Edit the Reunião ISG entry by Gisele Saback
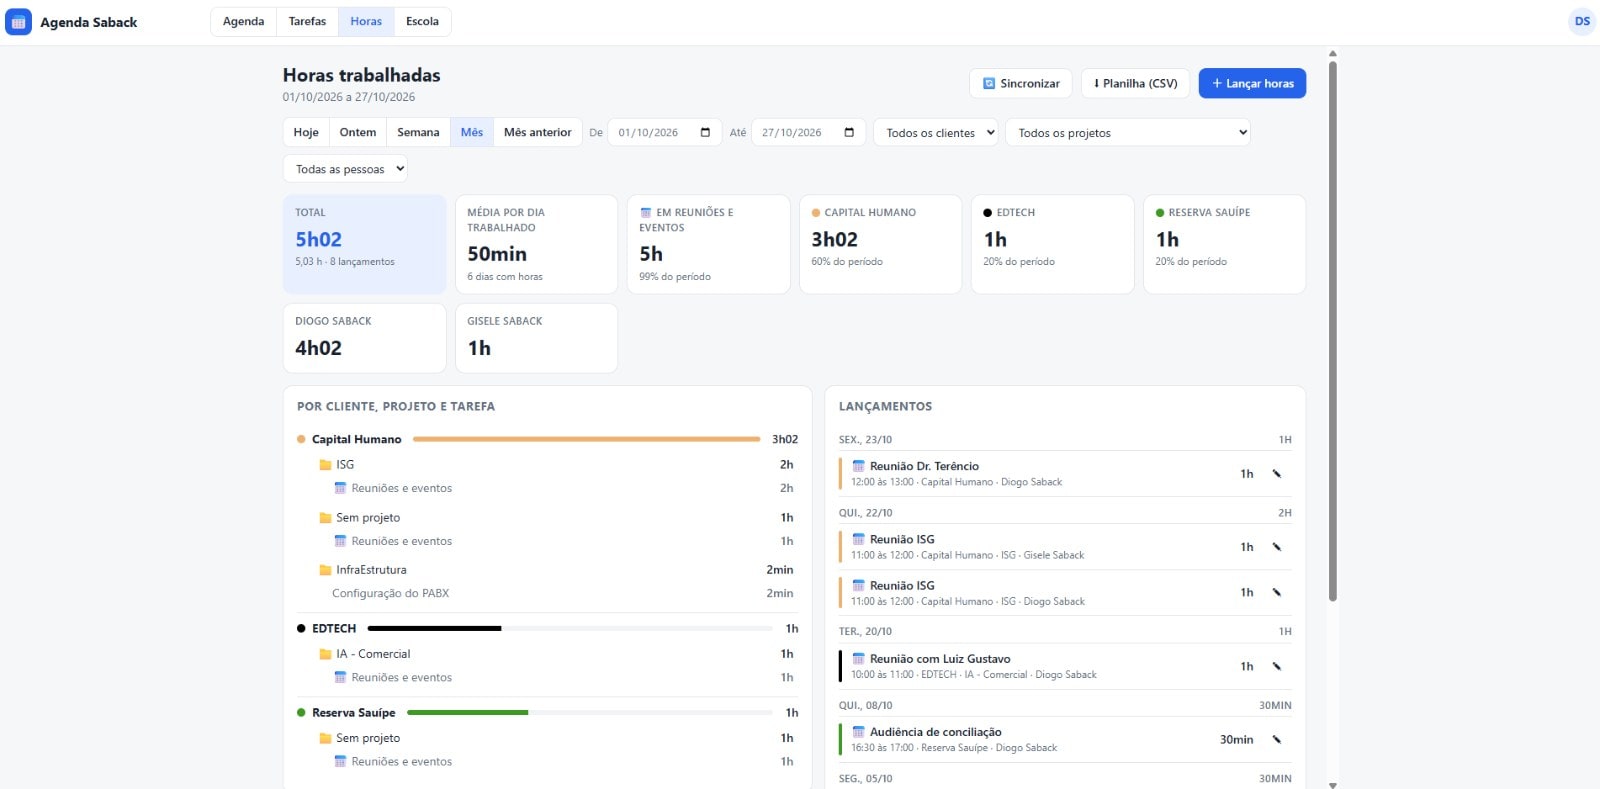 1277,547
